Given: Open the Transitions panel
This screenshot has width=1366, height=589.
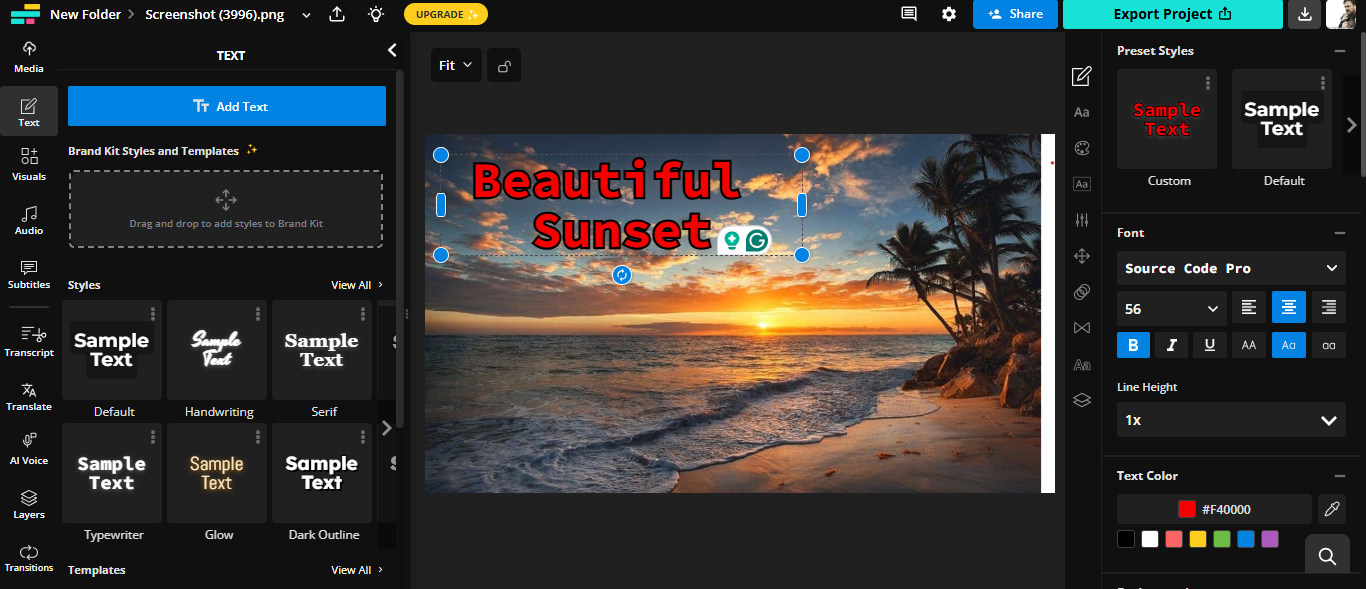Looking at the screenshot, I should coord(28,558).
